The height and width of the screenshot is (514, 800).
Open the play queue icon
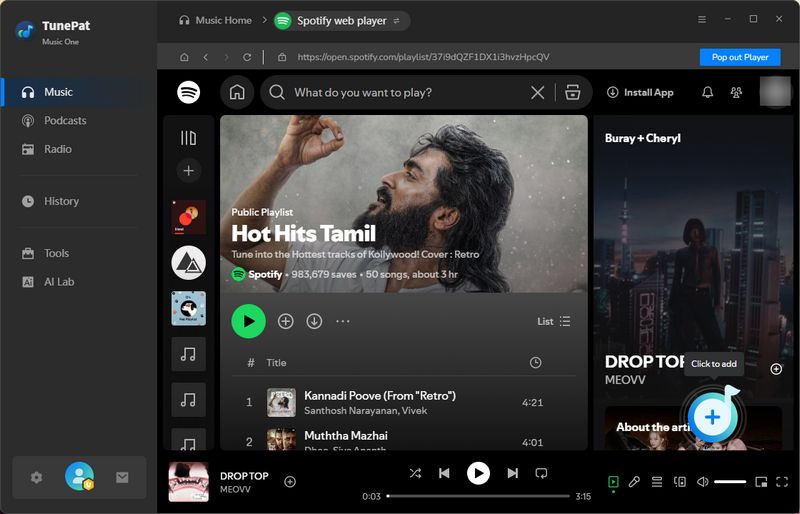coord(657,481)
